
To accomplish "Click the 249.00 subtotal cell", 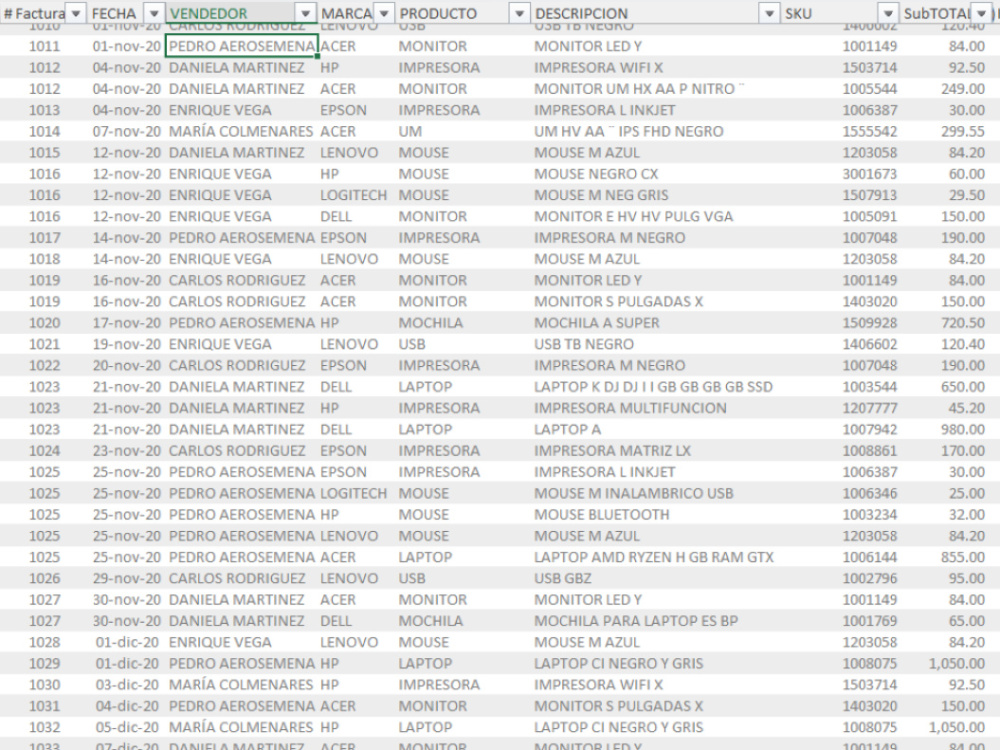I will click(x=962, y=89).
